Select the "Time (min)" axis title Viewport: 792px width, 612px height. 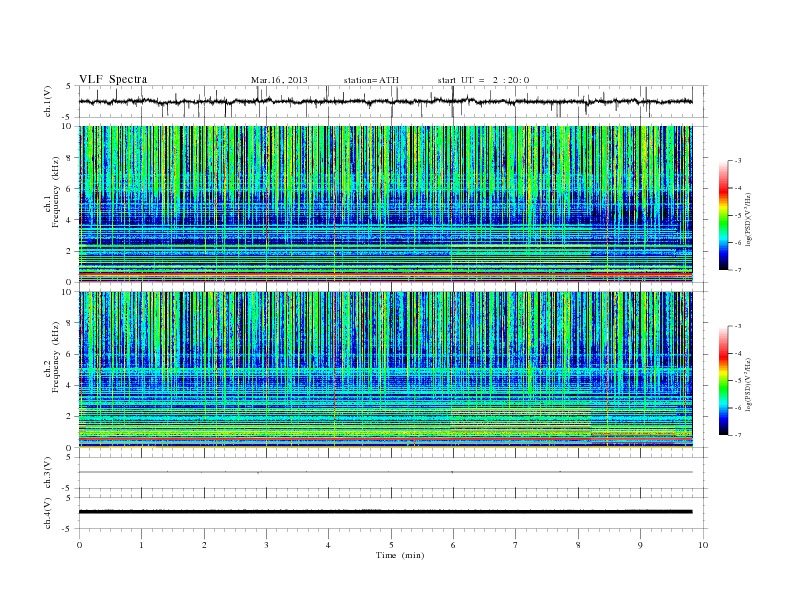(x=400, y=555)
